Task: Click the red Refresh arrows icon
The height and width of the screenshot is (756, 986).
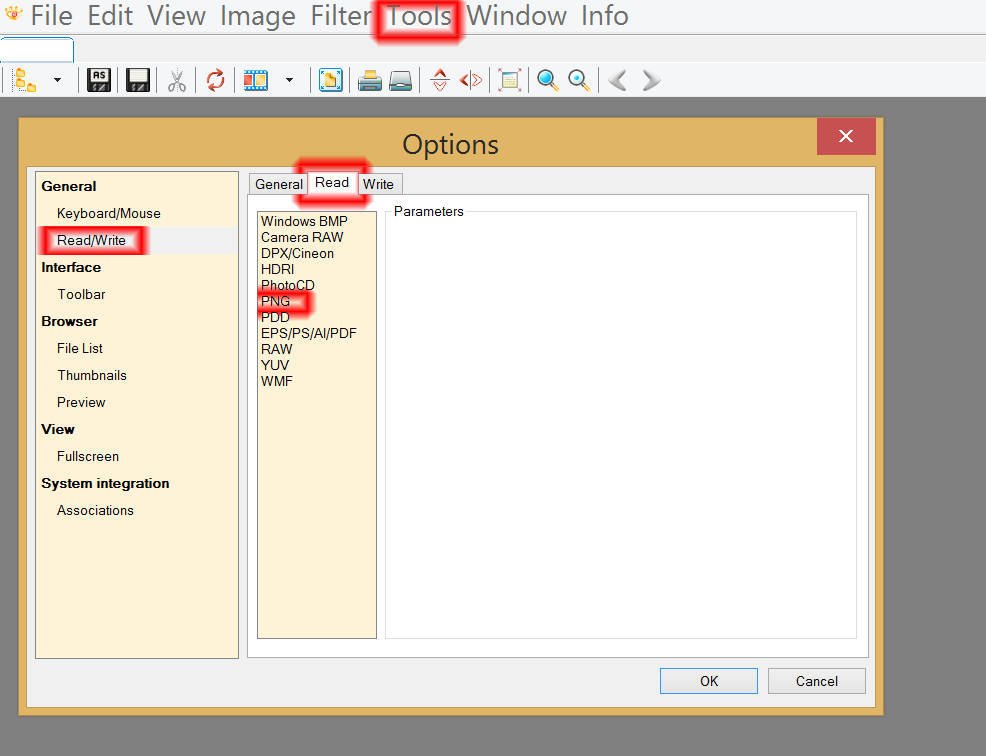Action: click(x=216, y=81)
